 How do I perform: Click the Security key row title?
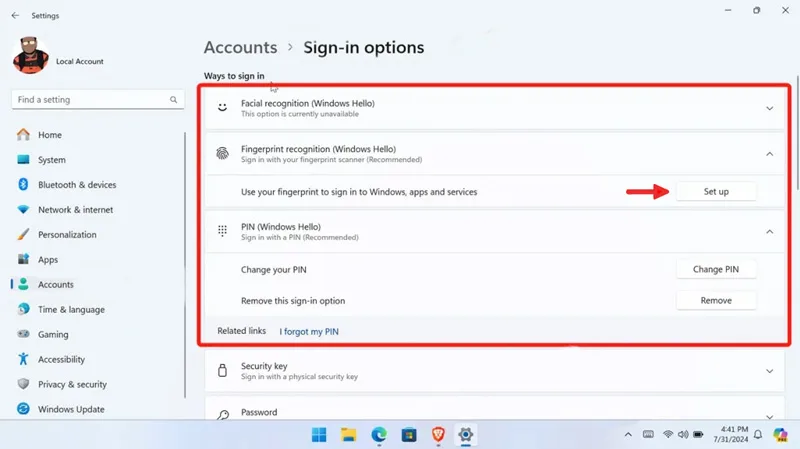tap(264, 366)
